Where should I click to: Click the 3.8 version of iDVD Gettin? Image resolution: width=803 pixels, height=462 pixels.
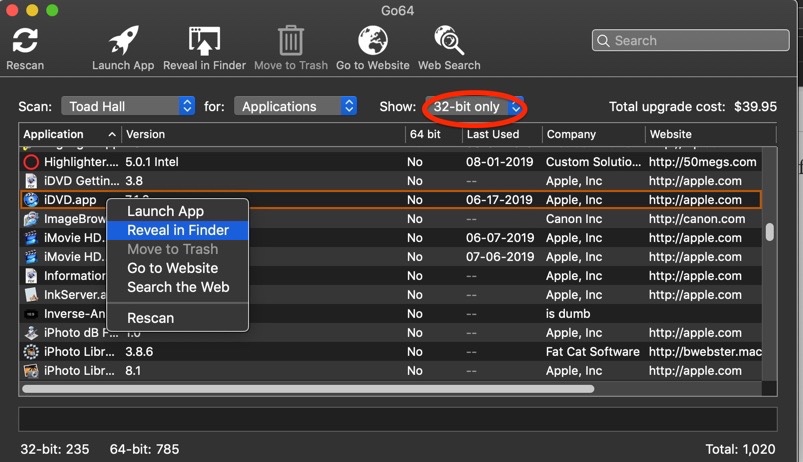pyautogui.click(x=134, y=181)
